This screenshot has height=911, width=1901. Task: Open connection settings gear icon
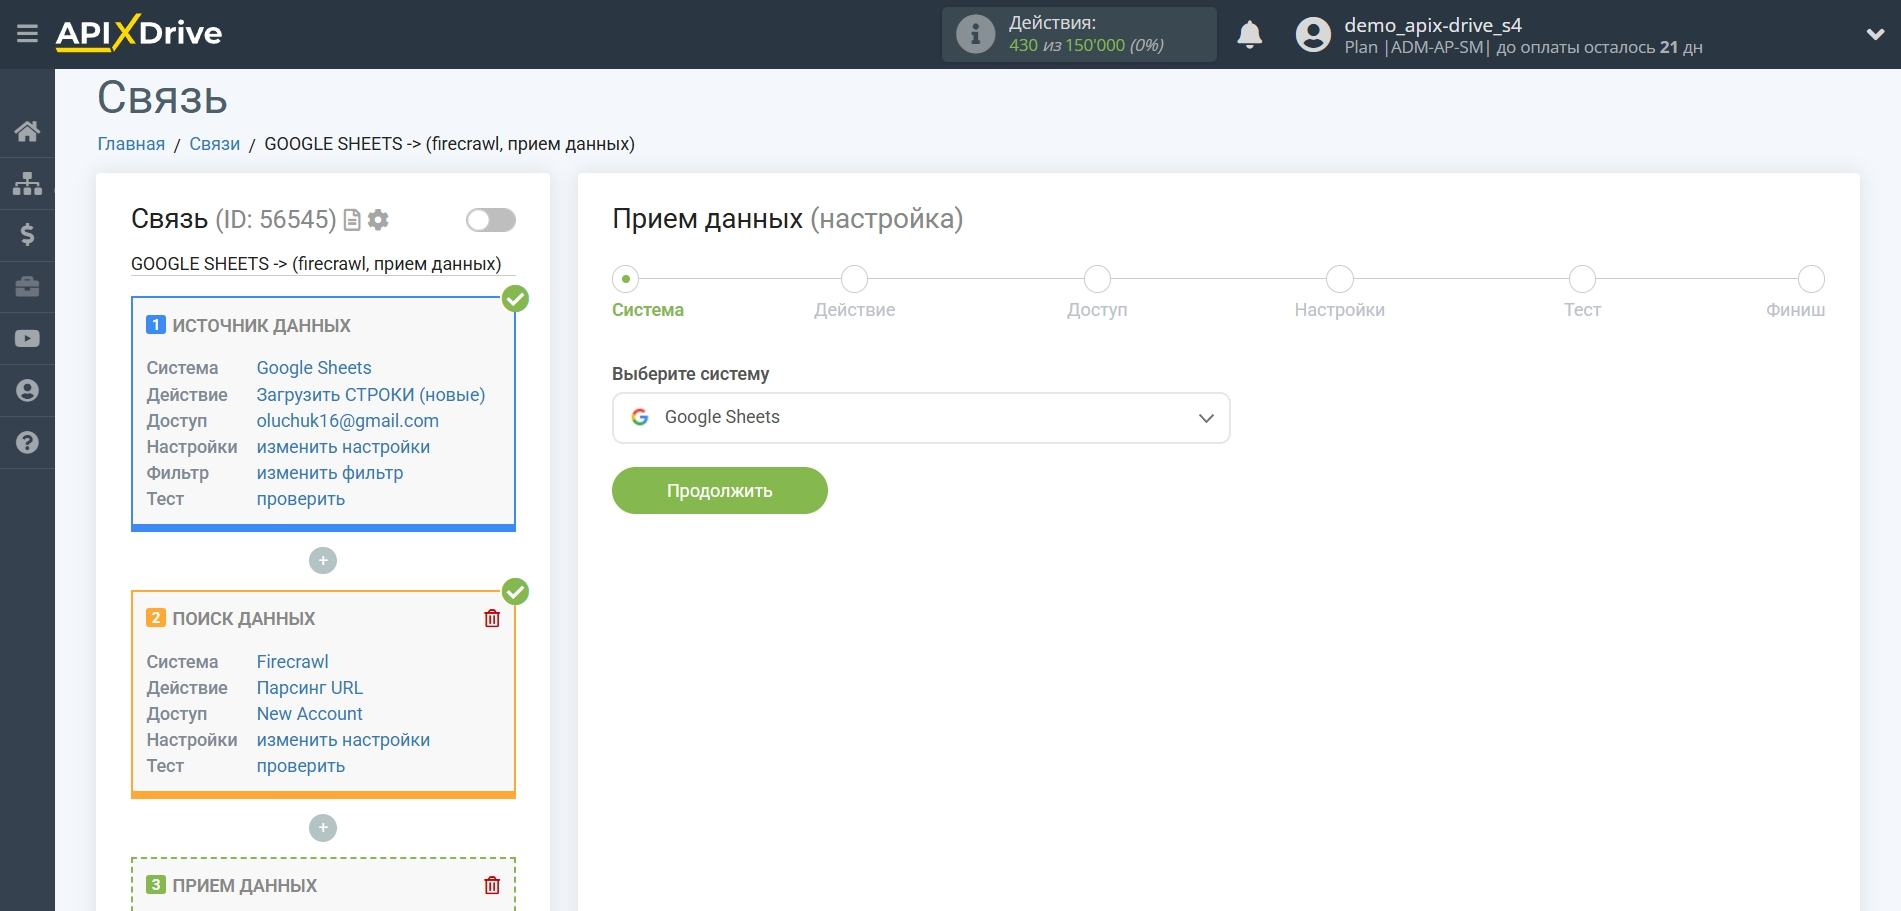click(x=378, y=220)
